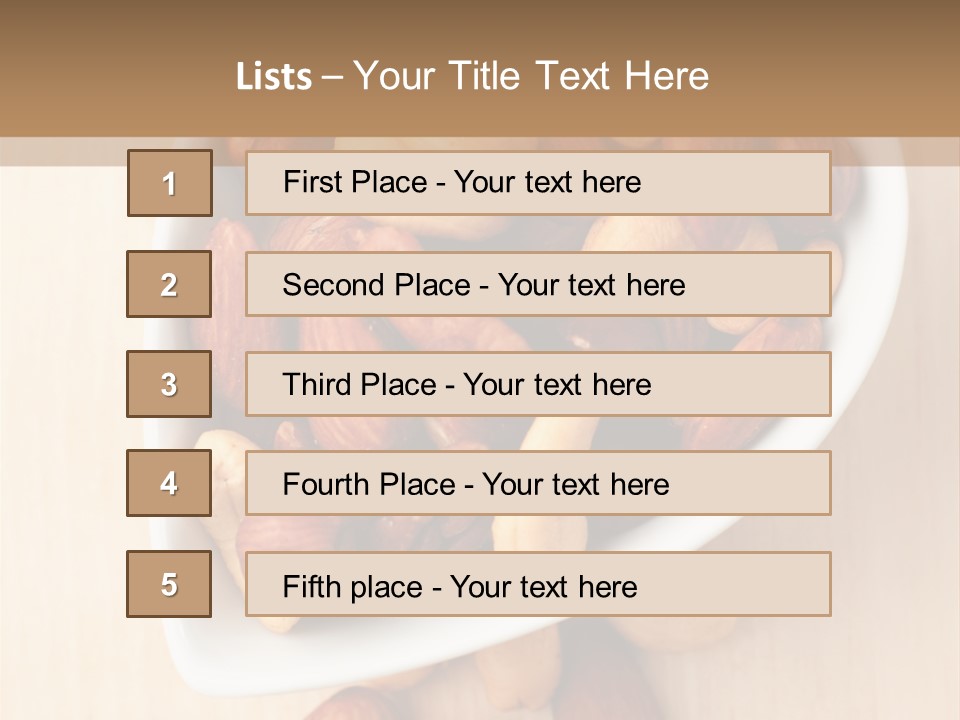Select the Your Title Text Here heading
Image resolution: width=960 pixels, height=720 pixels.
[x=531, y=76]
